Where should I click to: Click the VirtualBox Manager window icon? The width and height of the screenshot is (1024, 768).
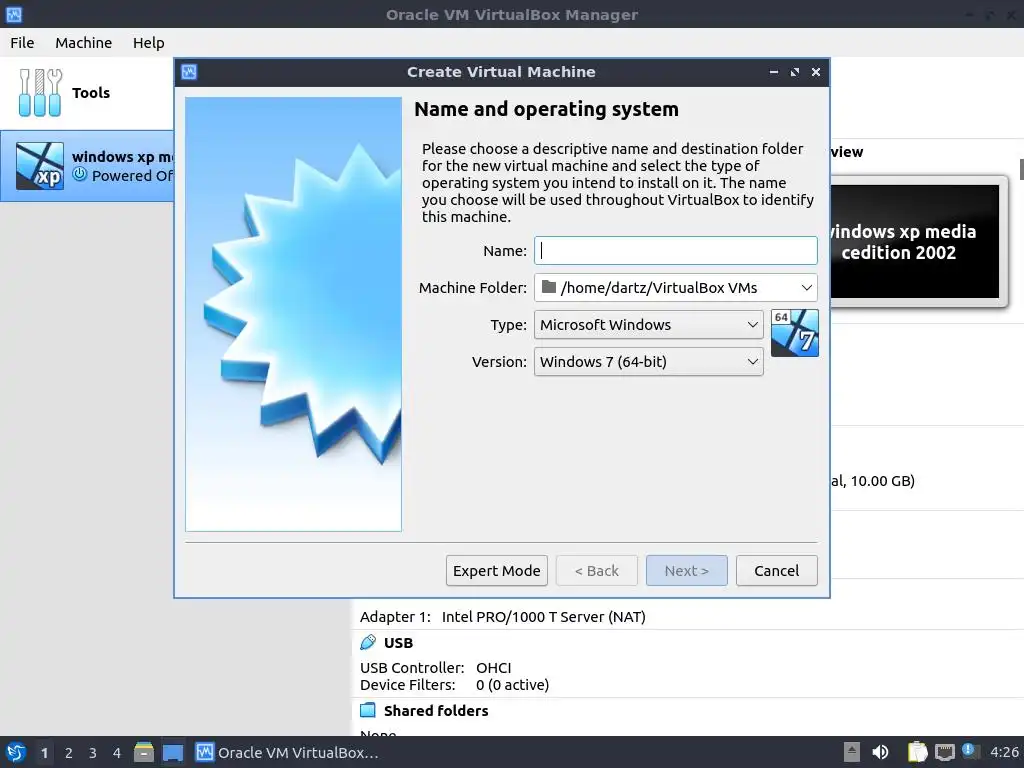coord(14,14)
